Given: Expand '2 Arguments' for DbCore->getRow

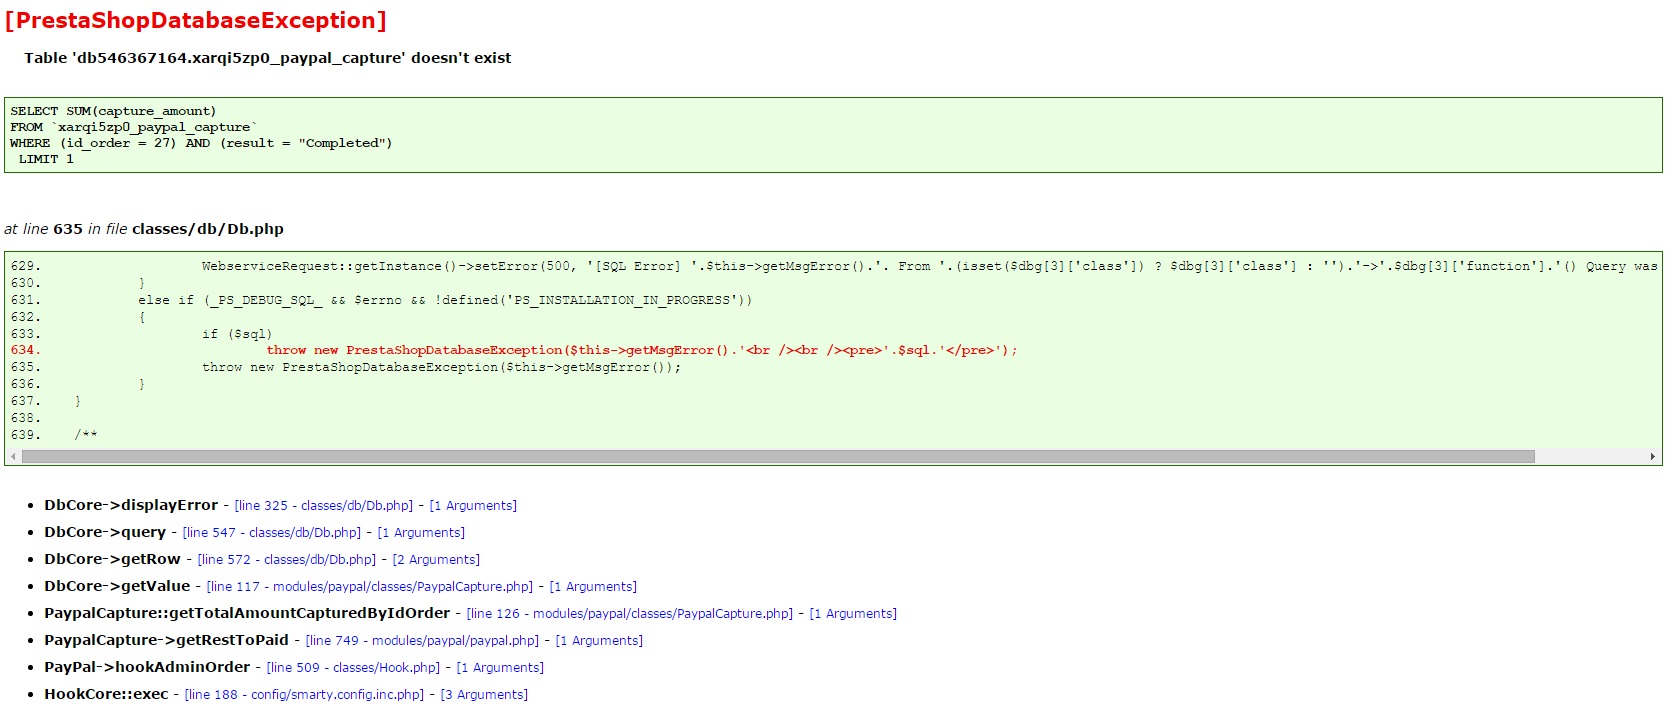Looking at the screenshot, I should point(436,560).
